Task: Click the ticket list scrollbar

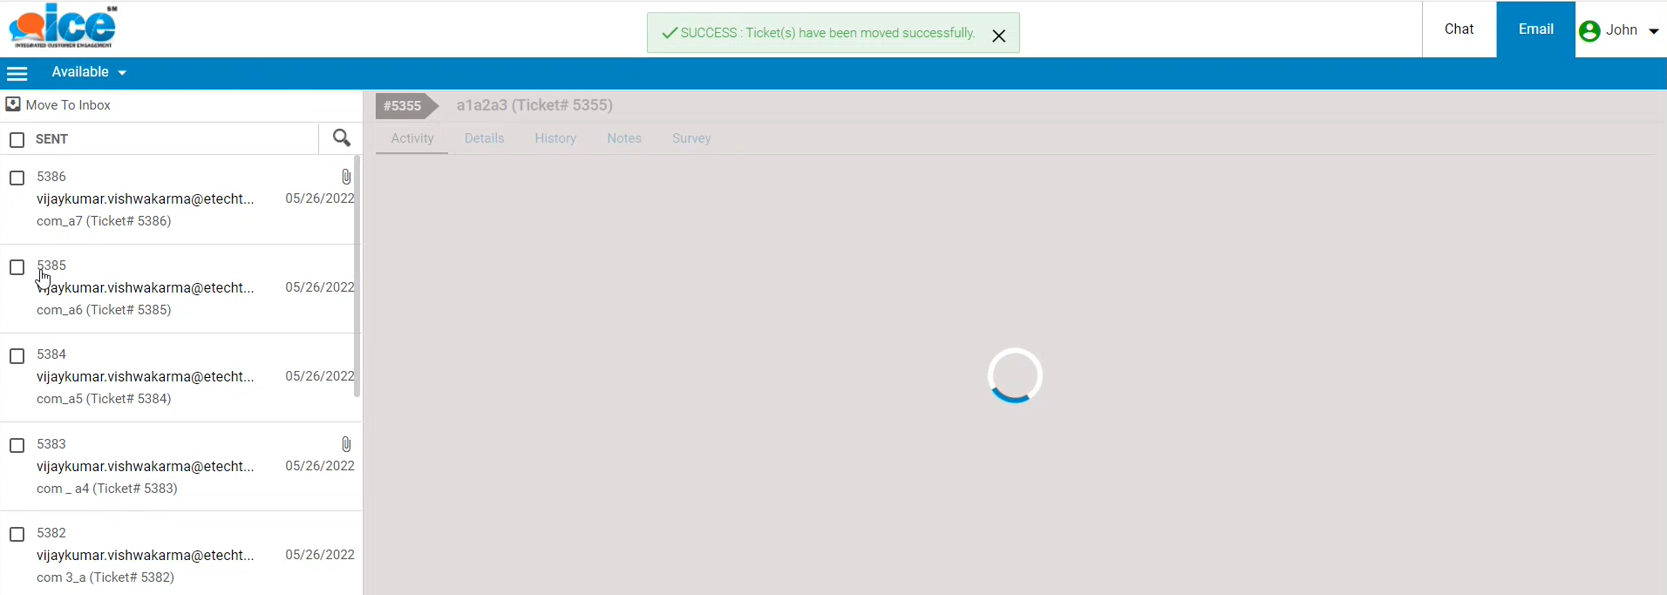Action: pos(357,276)
